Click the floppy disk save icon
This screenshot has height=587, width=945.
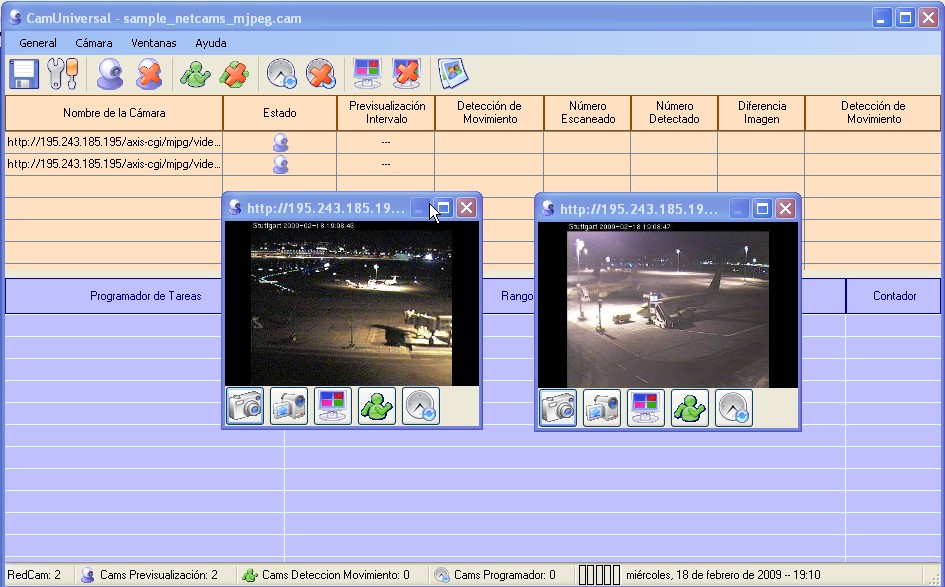(24, 74)
